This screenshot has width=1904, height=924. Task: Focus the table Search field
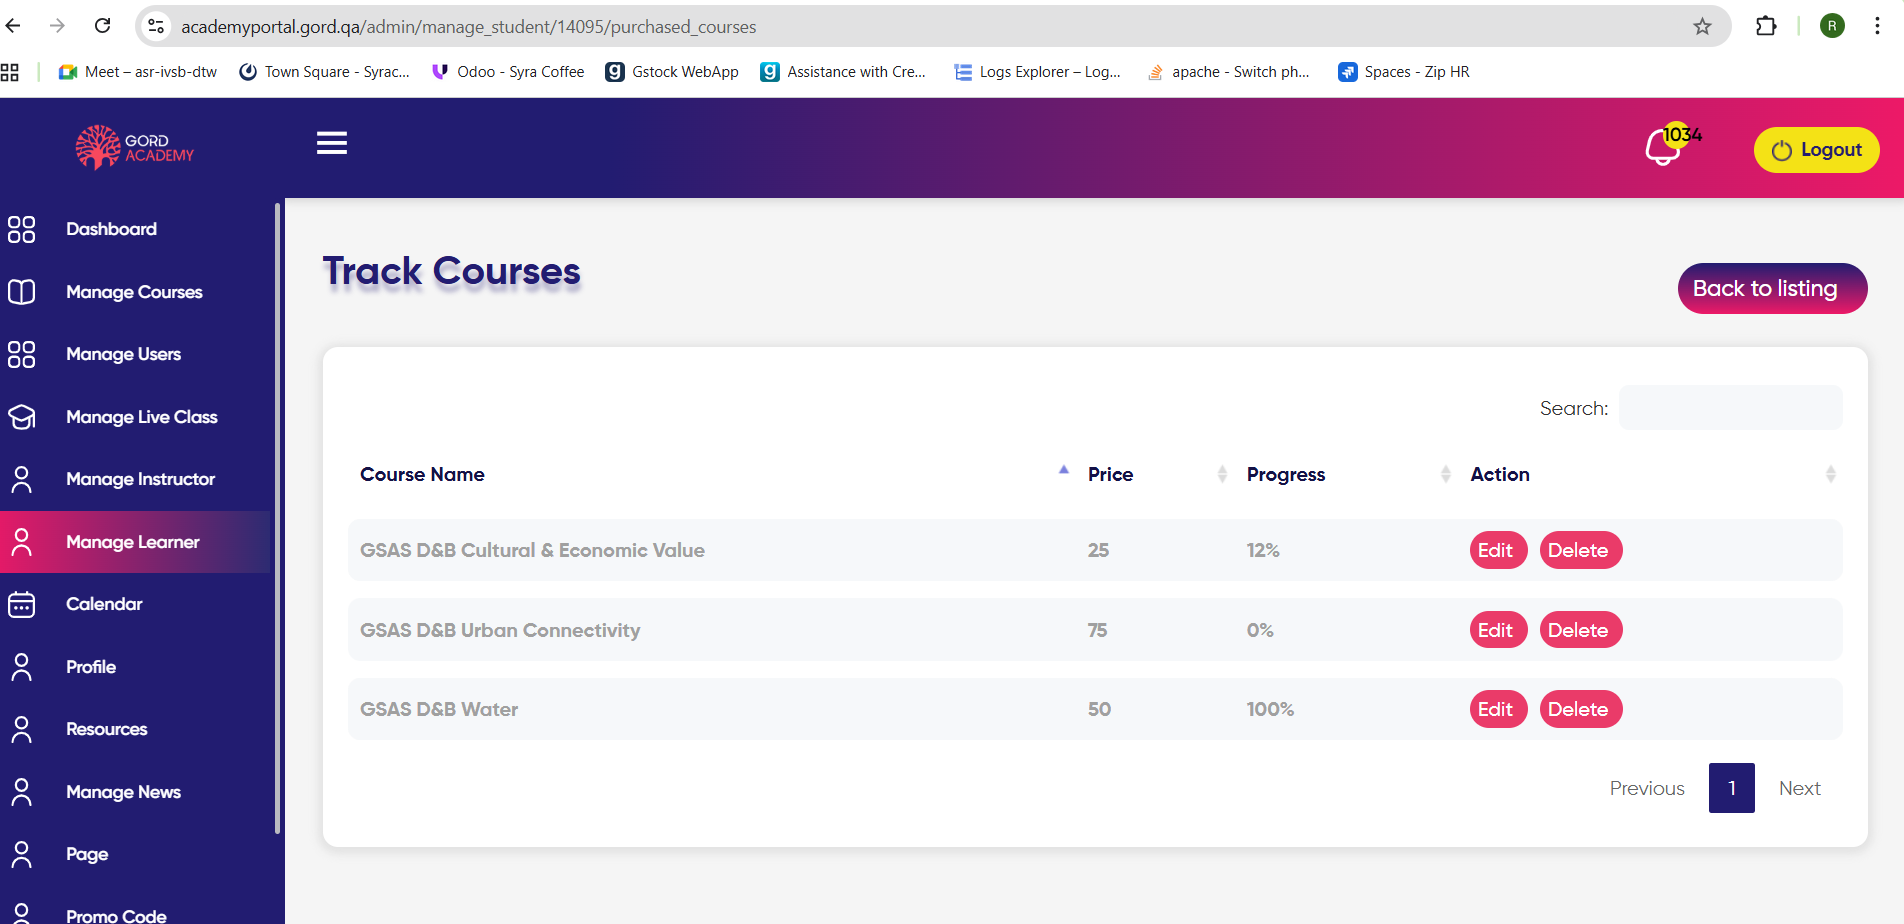(x=1730, y=408)
